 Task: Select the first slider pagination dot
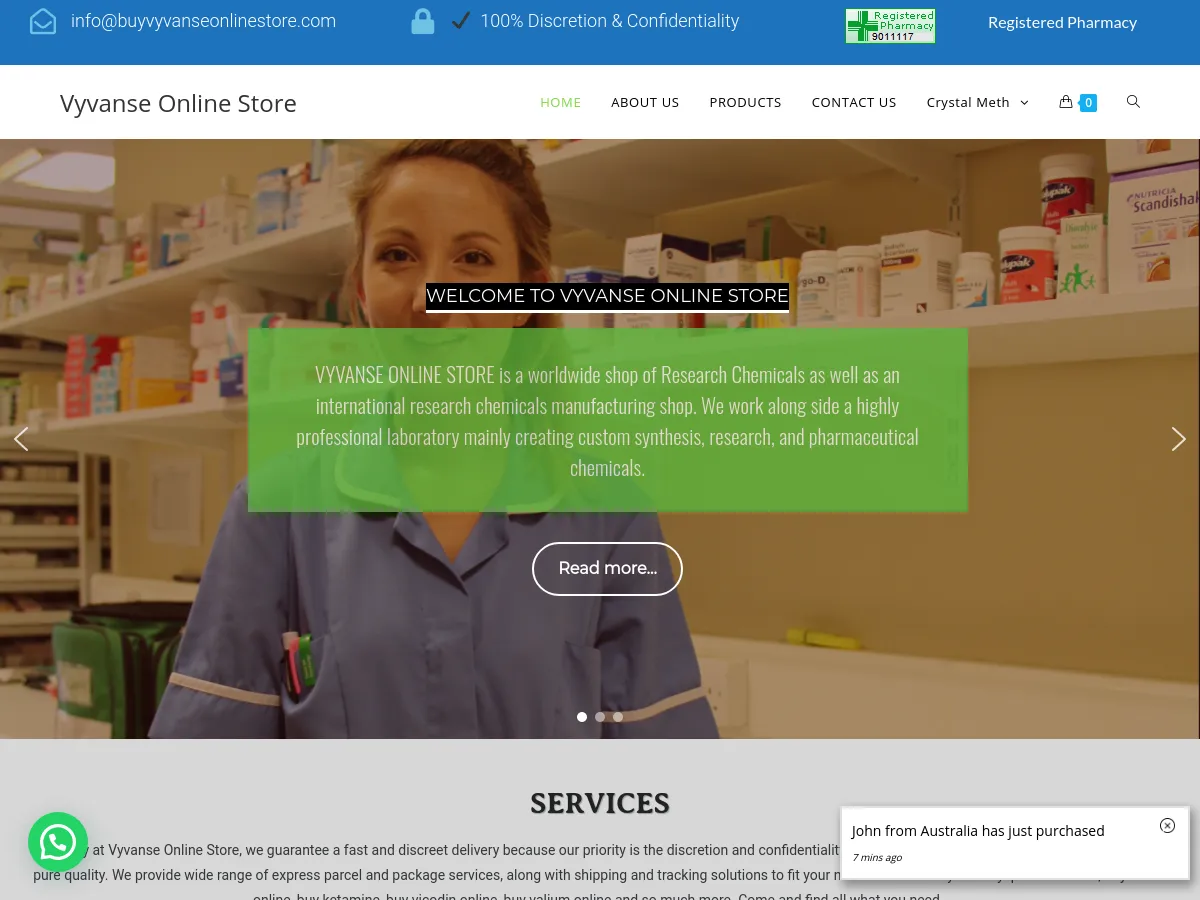(582, 717)
